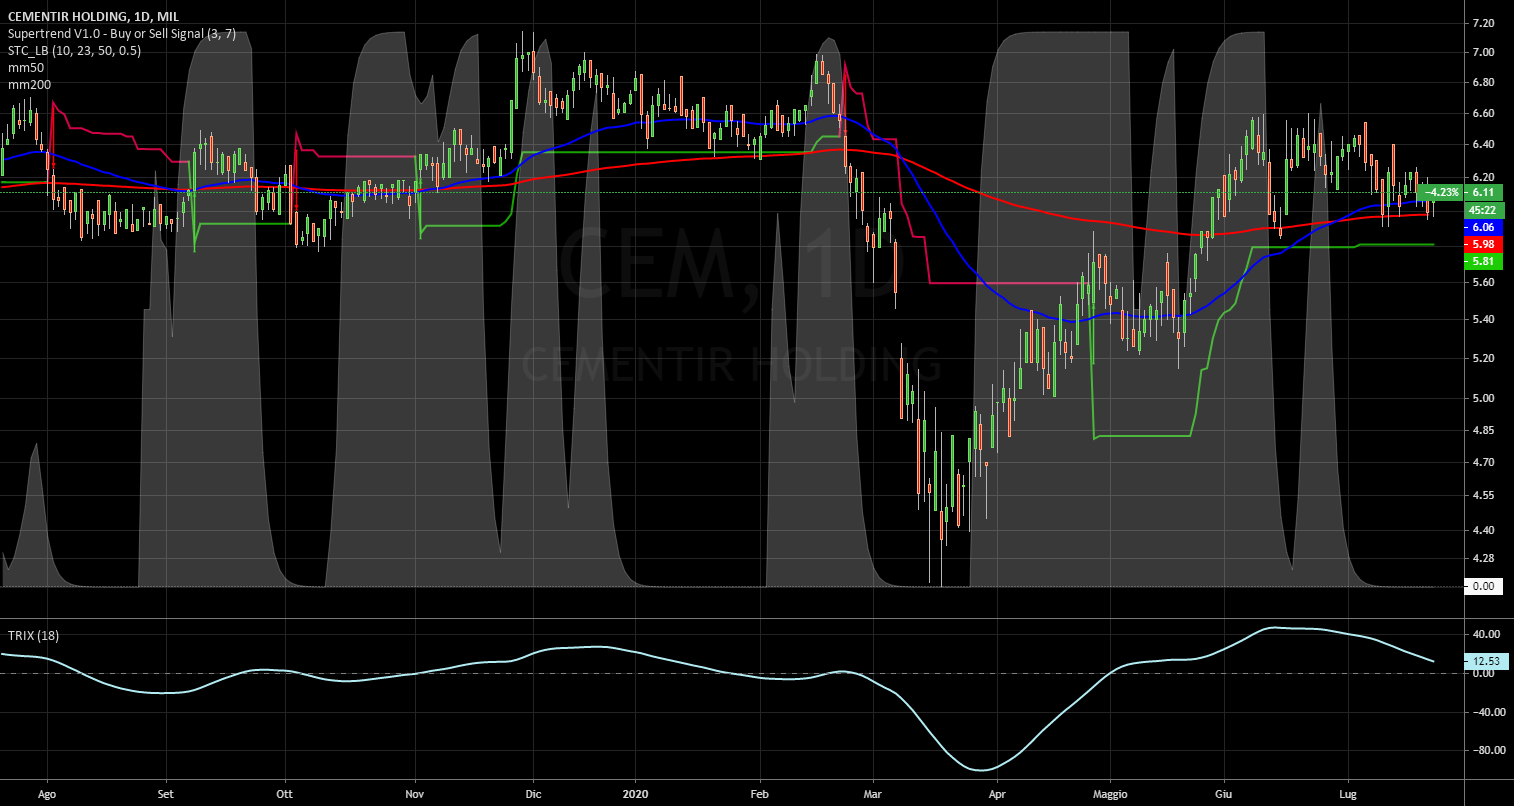This screenshot has height=806, width=1514.
Task: Select the TRIX (18) indicator title
Action: coord(33,636)
